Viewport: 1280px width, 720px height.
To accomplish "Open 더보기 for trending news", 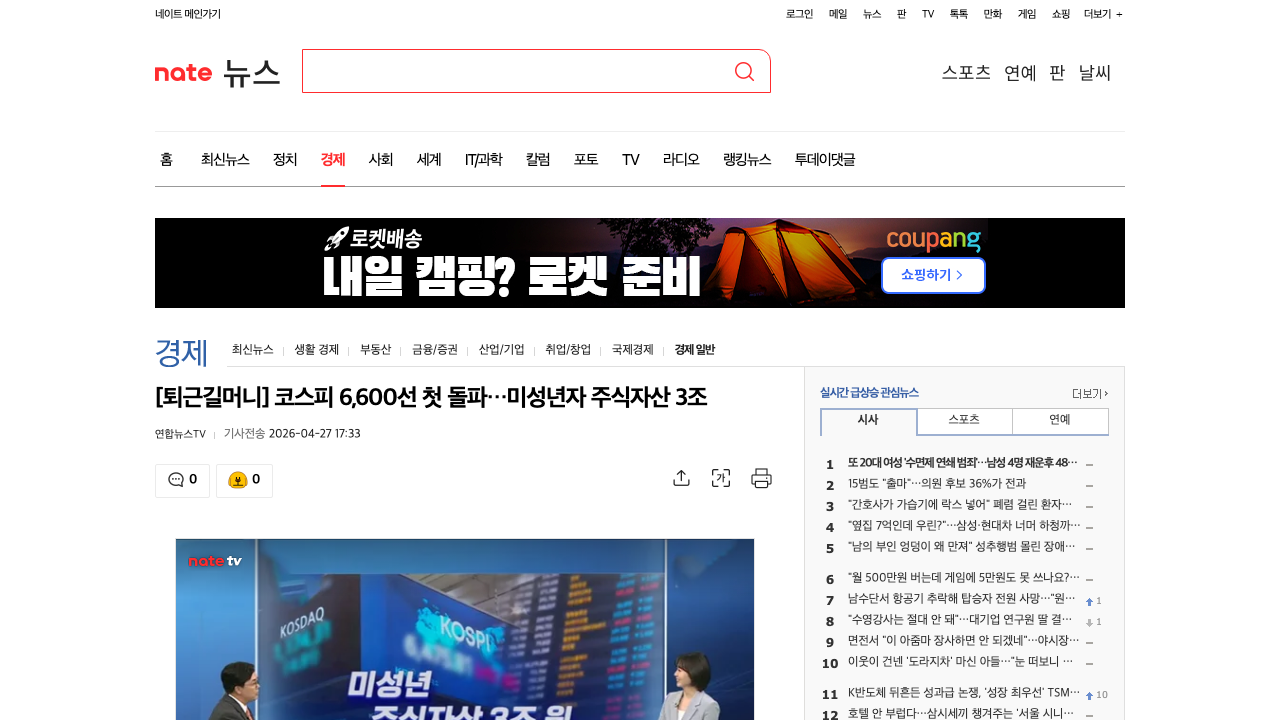I will pyautogui.click(x=1090, y=393).
